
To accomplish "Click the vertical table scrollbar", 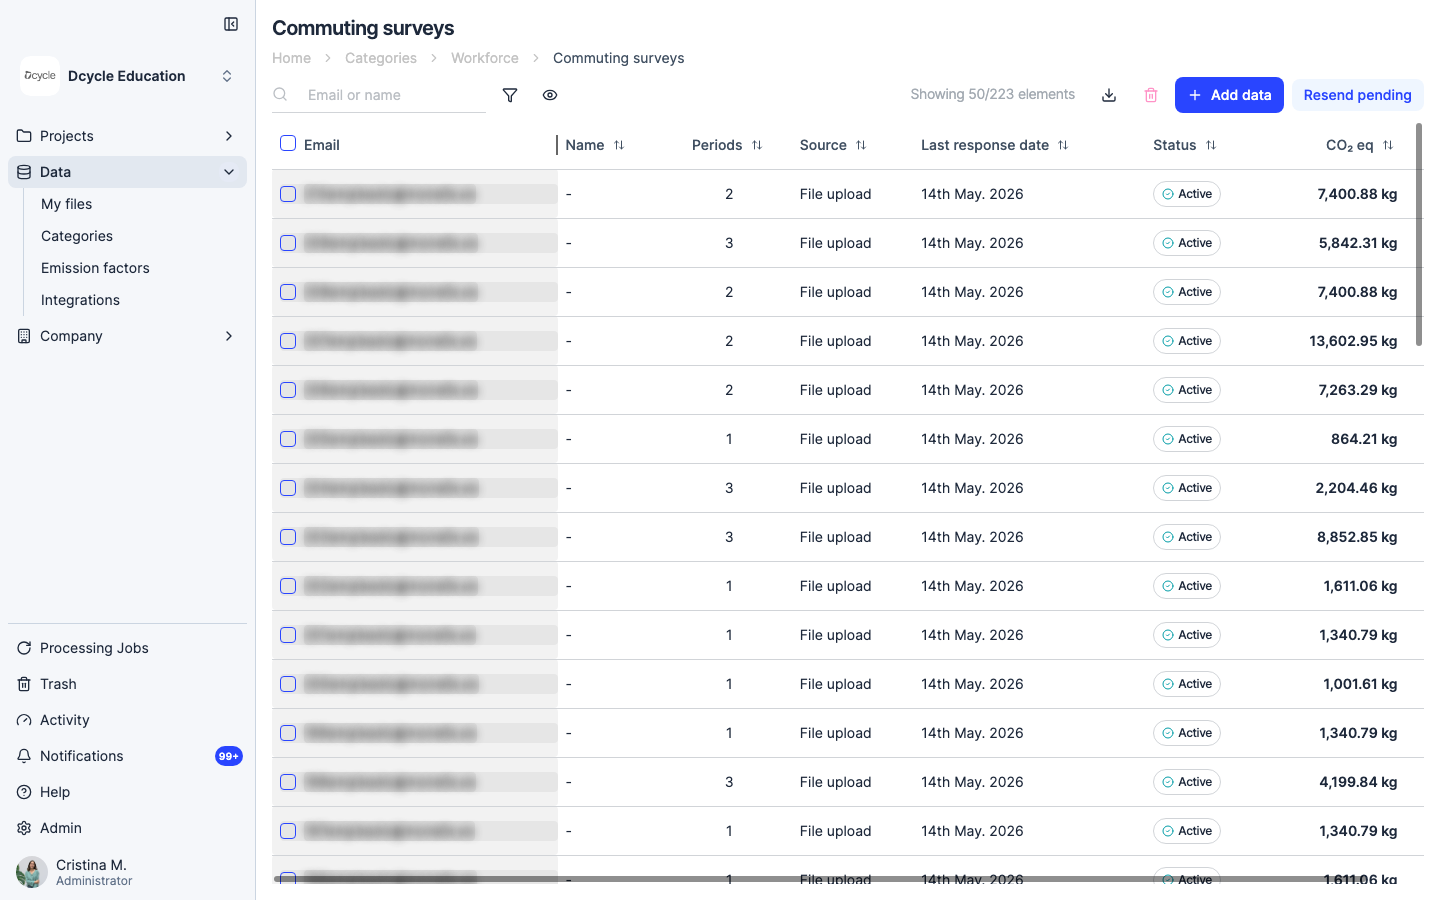I will coord(1419,235).
